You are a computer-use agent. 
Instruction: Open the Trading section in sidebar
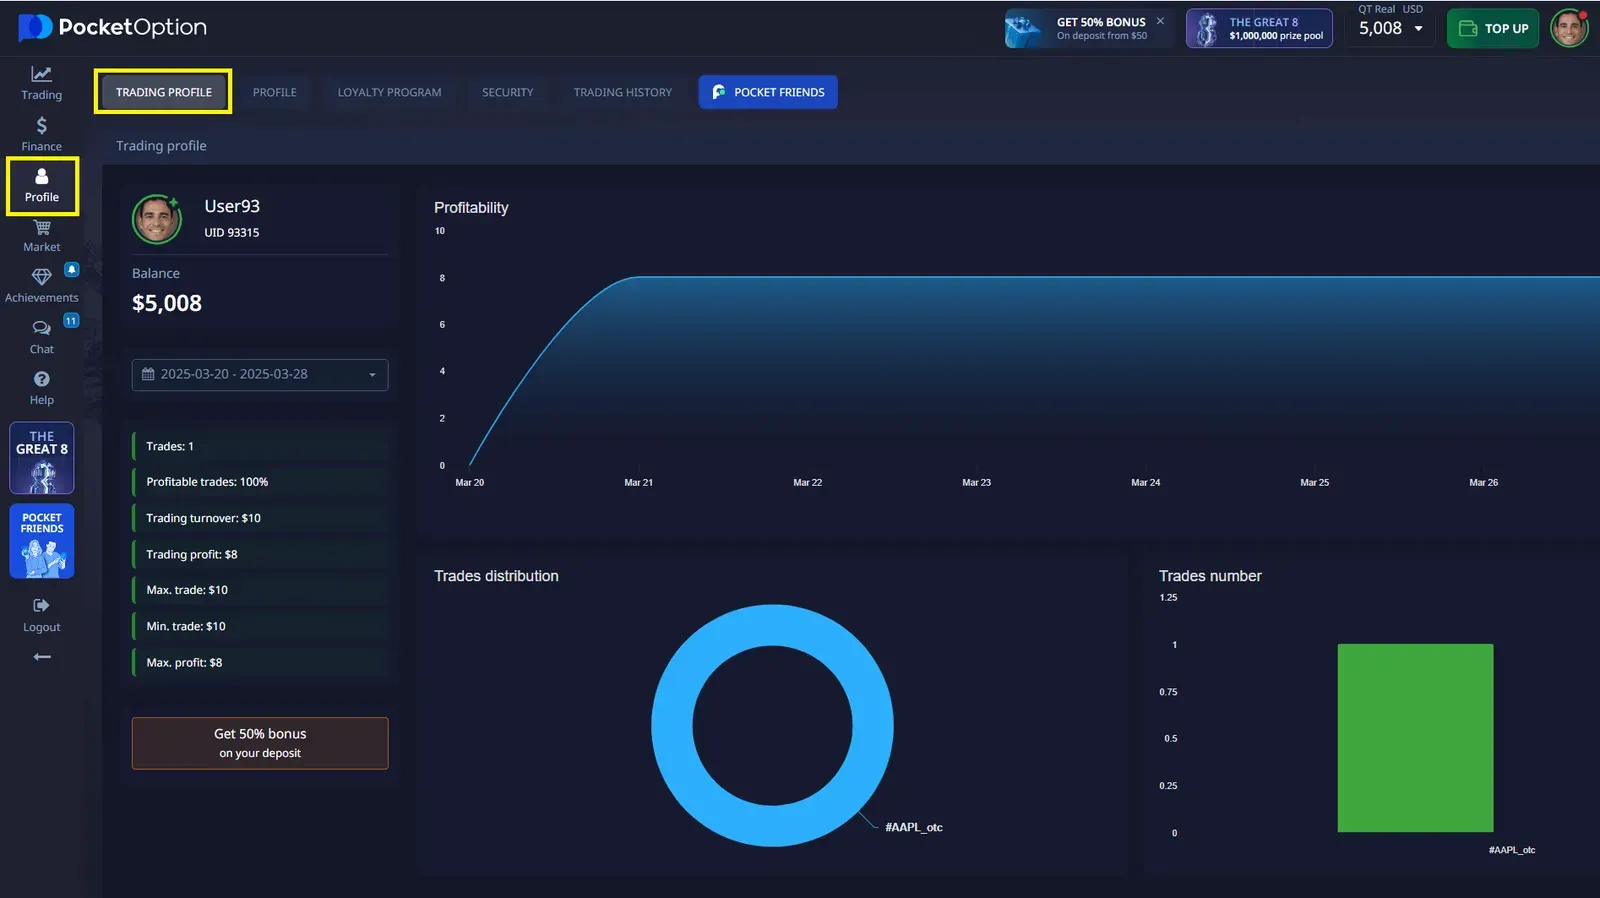coord(41,82)
